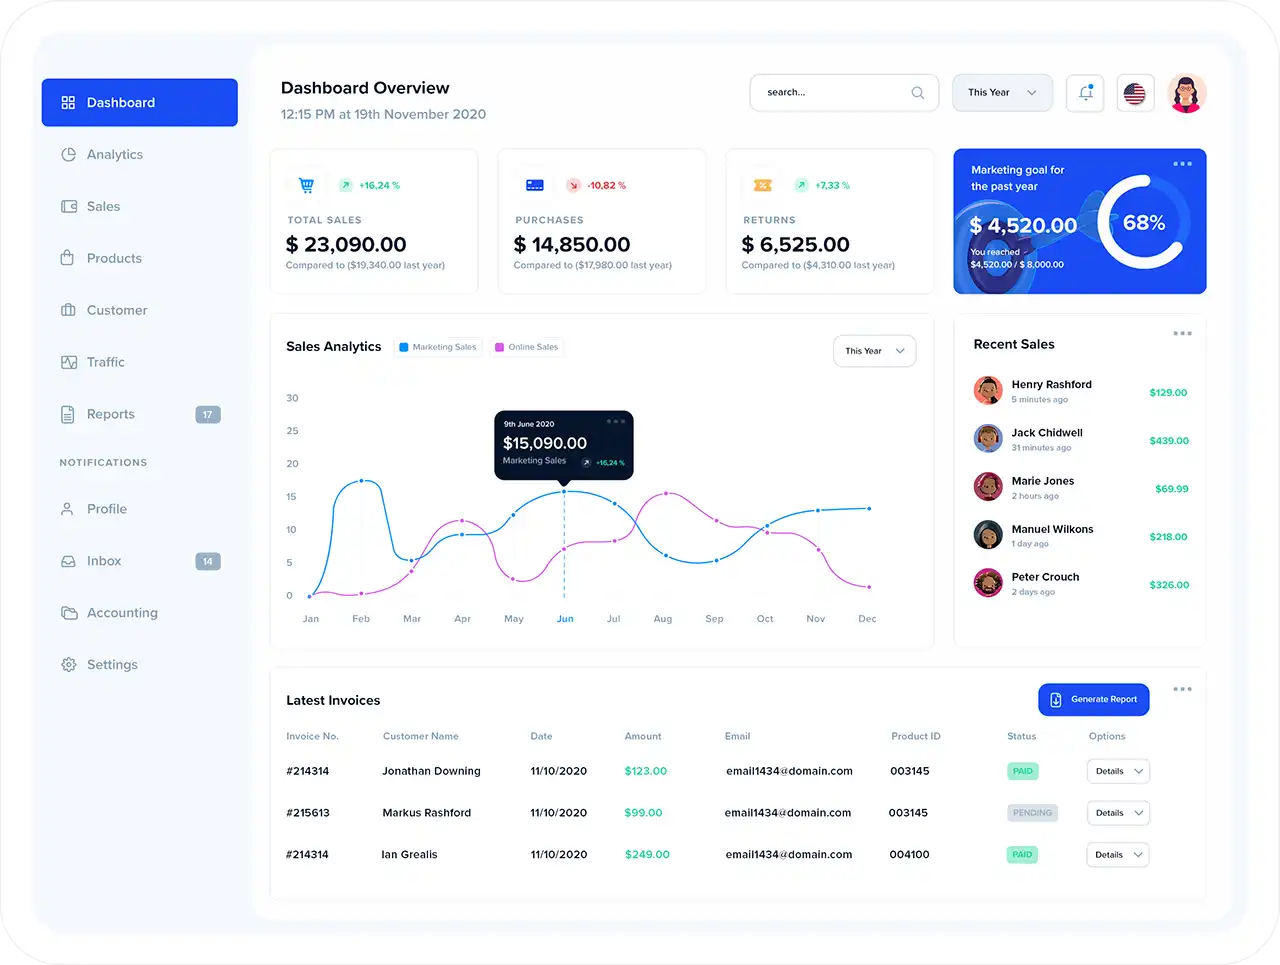Image resolution: width=1280 pixels, height=965 pixels.
Task: Click the US flag language icon
Action: [x=1135, y=92]
